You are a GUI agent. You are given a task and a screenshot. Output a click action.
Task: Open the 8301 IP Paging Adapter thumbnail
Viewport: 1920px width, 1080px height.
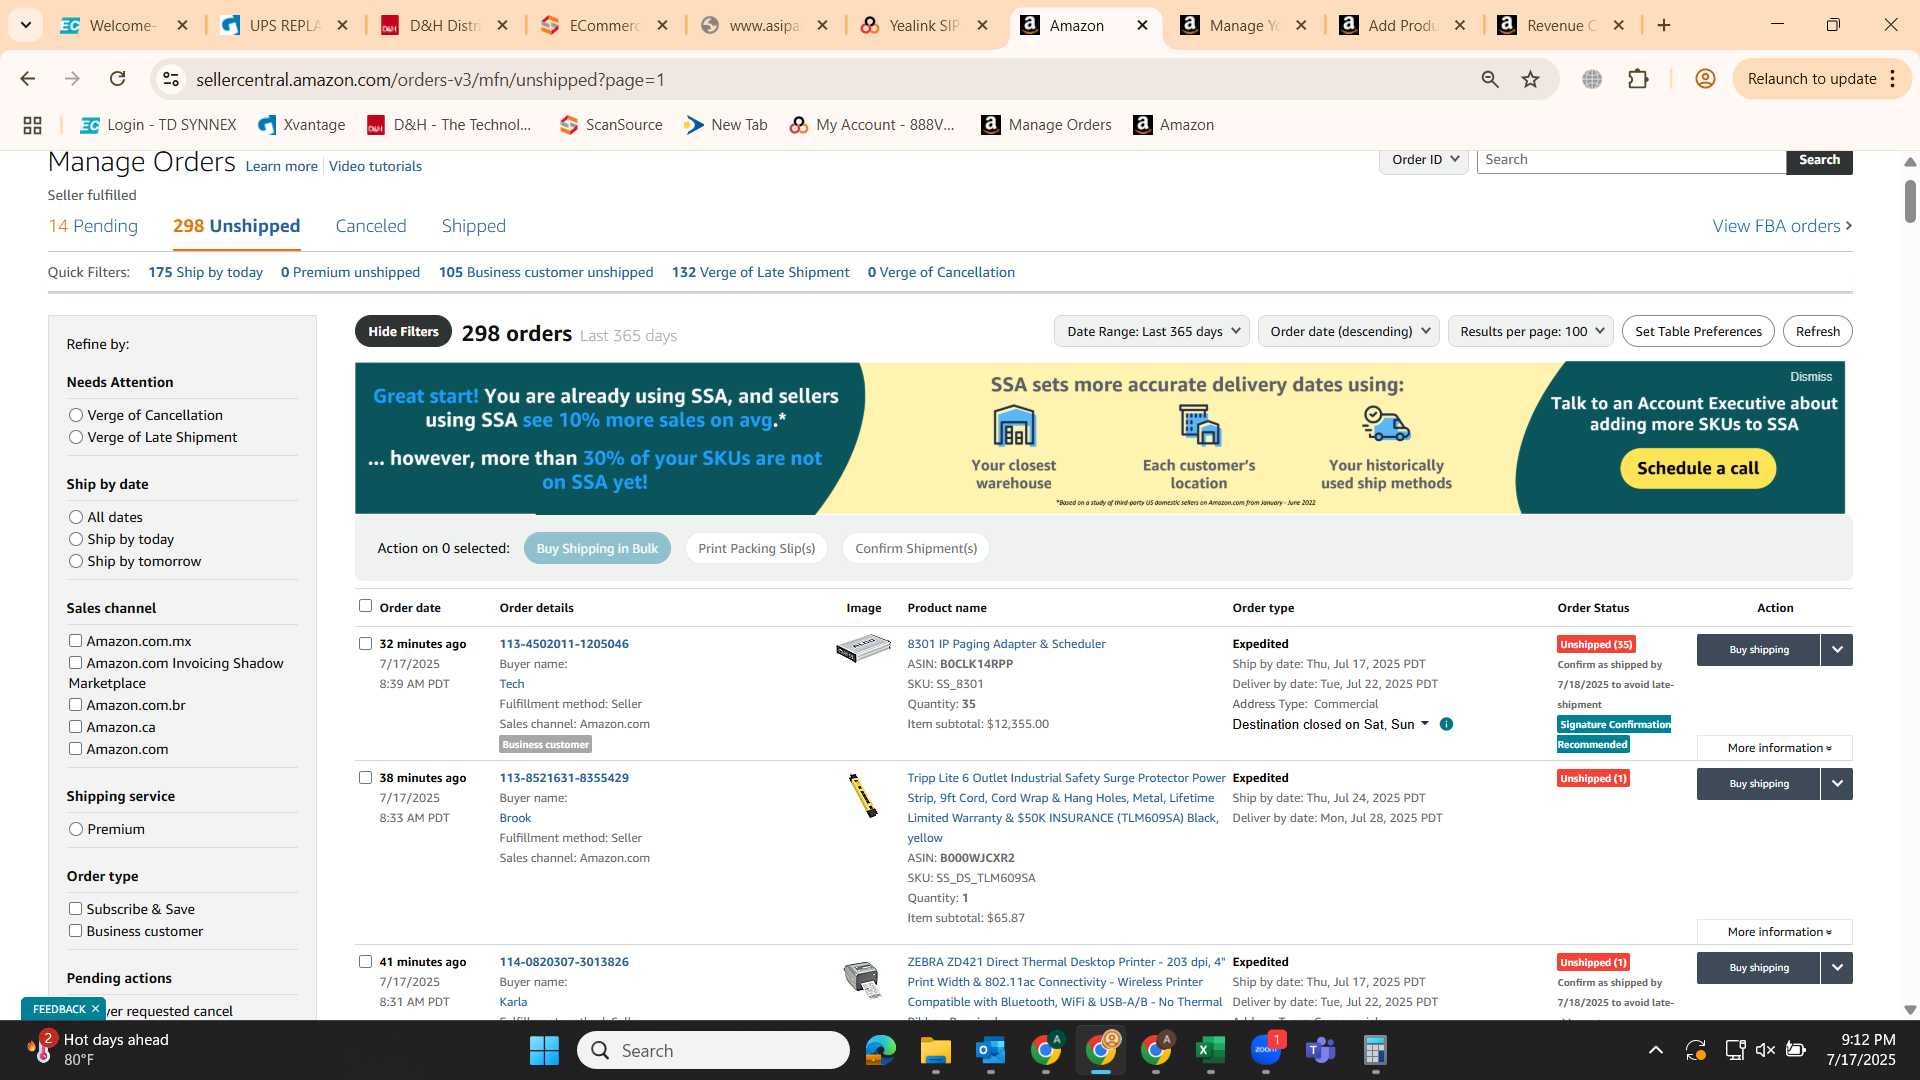tap(863, 648)
